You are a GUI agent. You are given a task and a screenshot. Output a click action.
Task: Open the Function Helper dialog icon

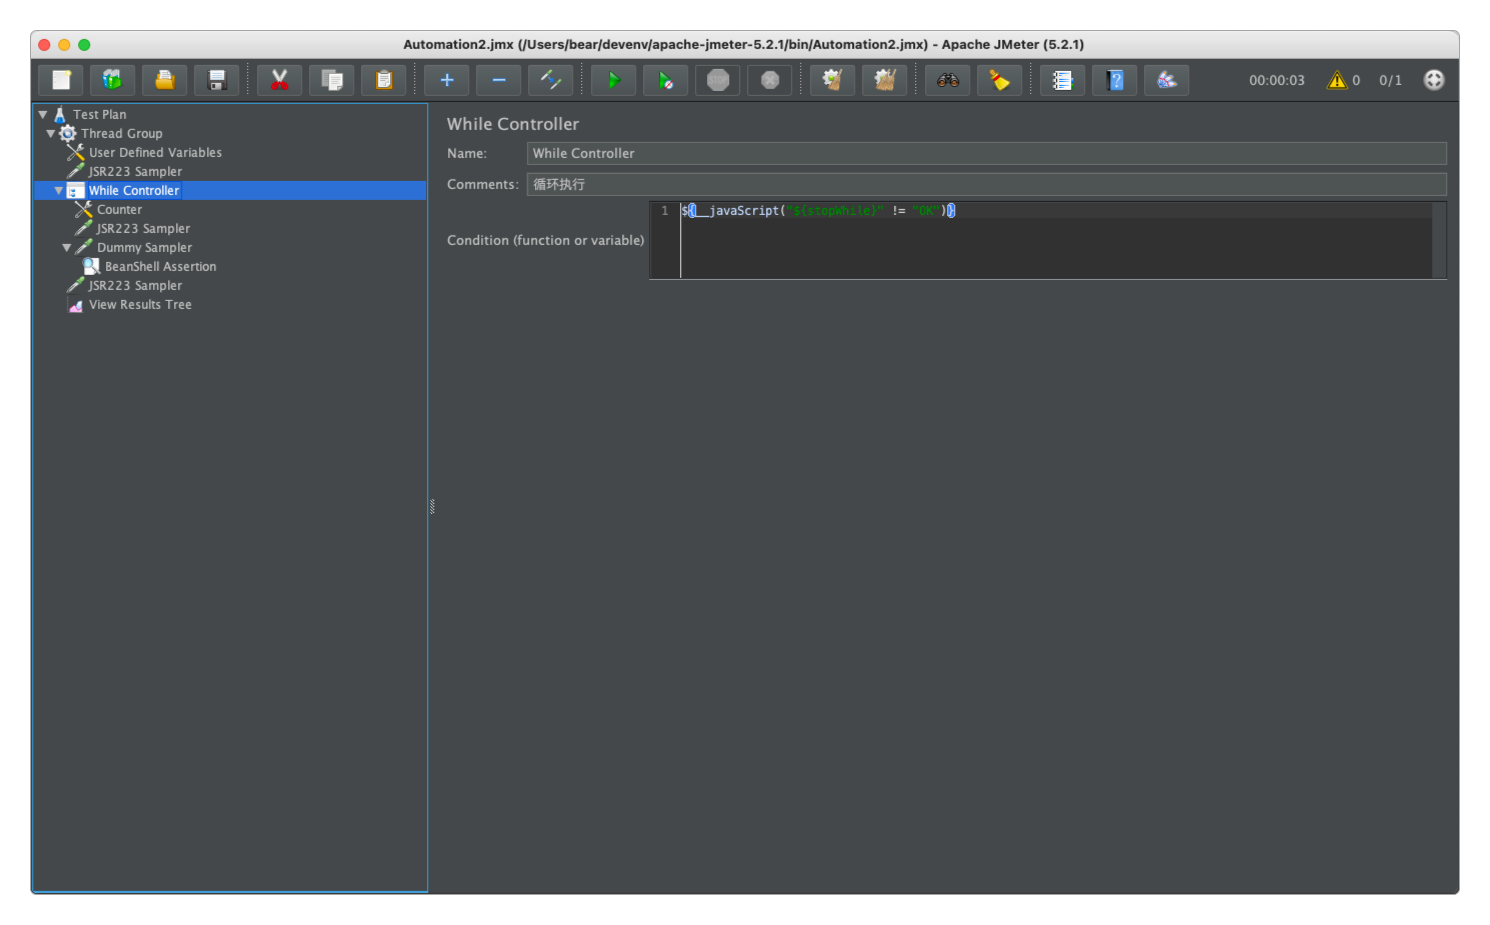(1063, 80)
